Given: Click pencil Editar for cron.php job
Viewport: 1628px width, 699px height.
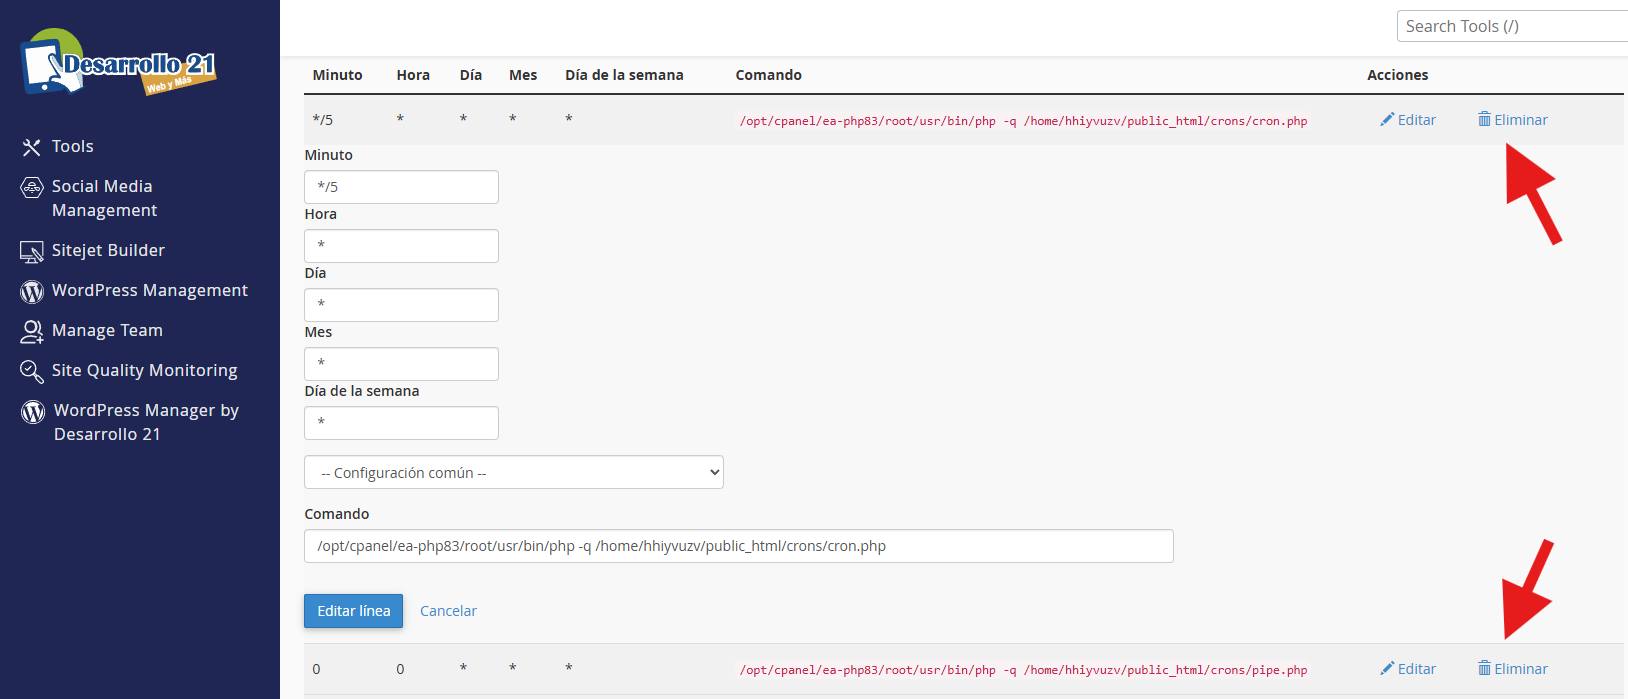Looking at the screenshot, I should 1408,120.
